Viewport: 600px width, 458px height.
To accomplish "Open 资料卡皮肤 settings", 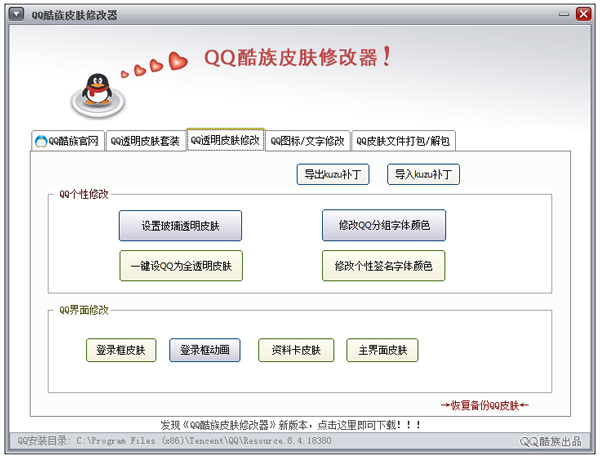I will (296, 350).
